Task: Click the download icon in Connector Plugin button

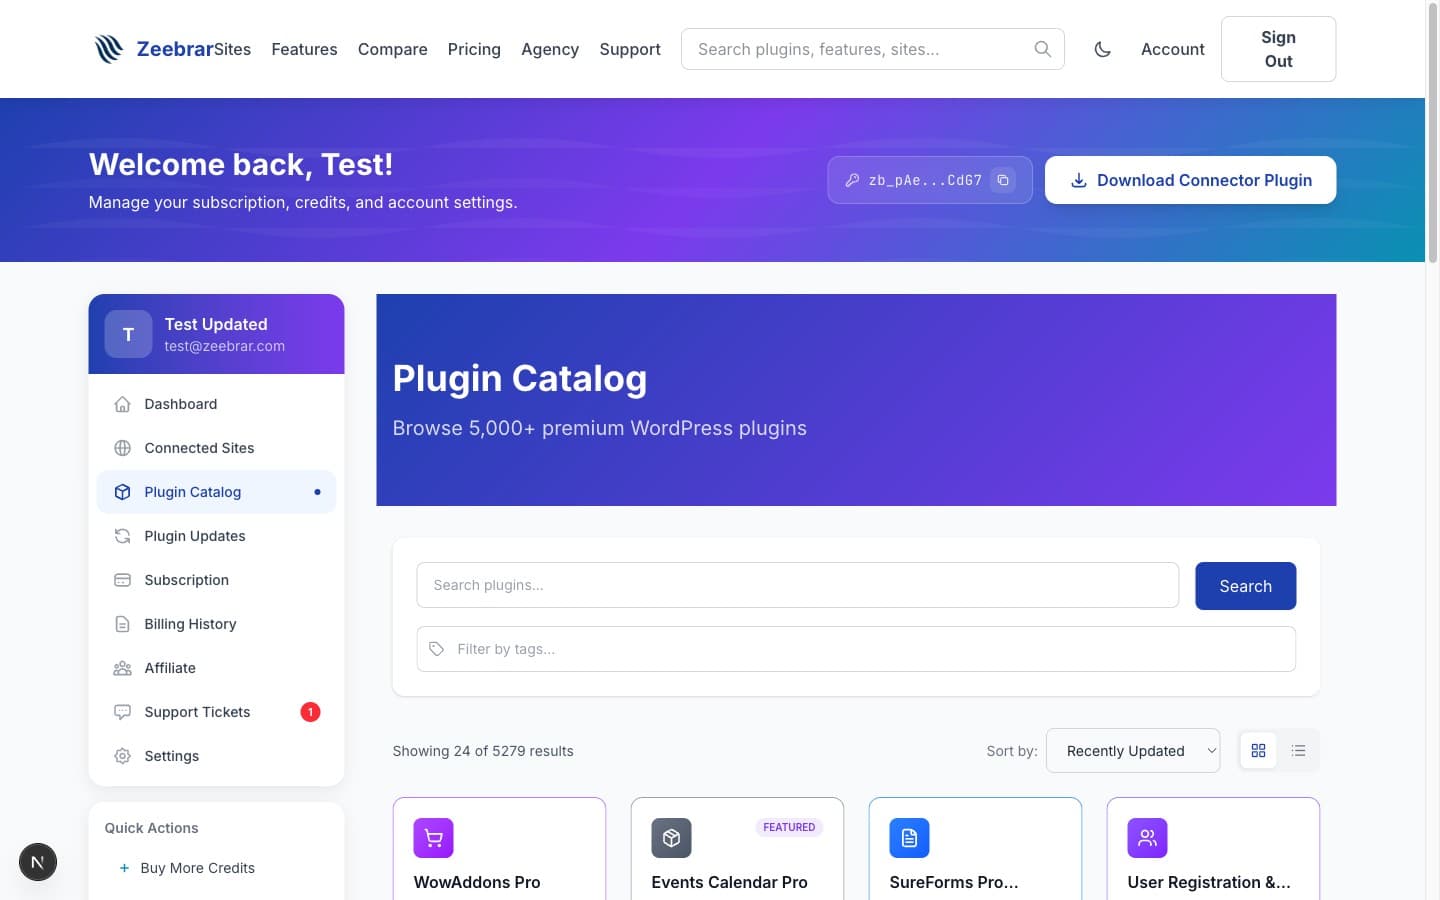Action: click(x=1079, y=180)
